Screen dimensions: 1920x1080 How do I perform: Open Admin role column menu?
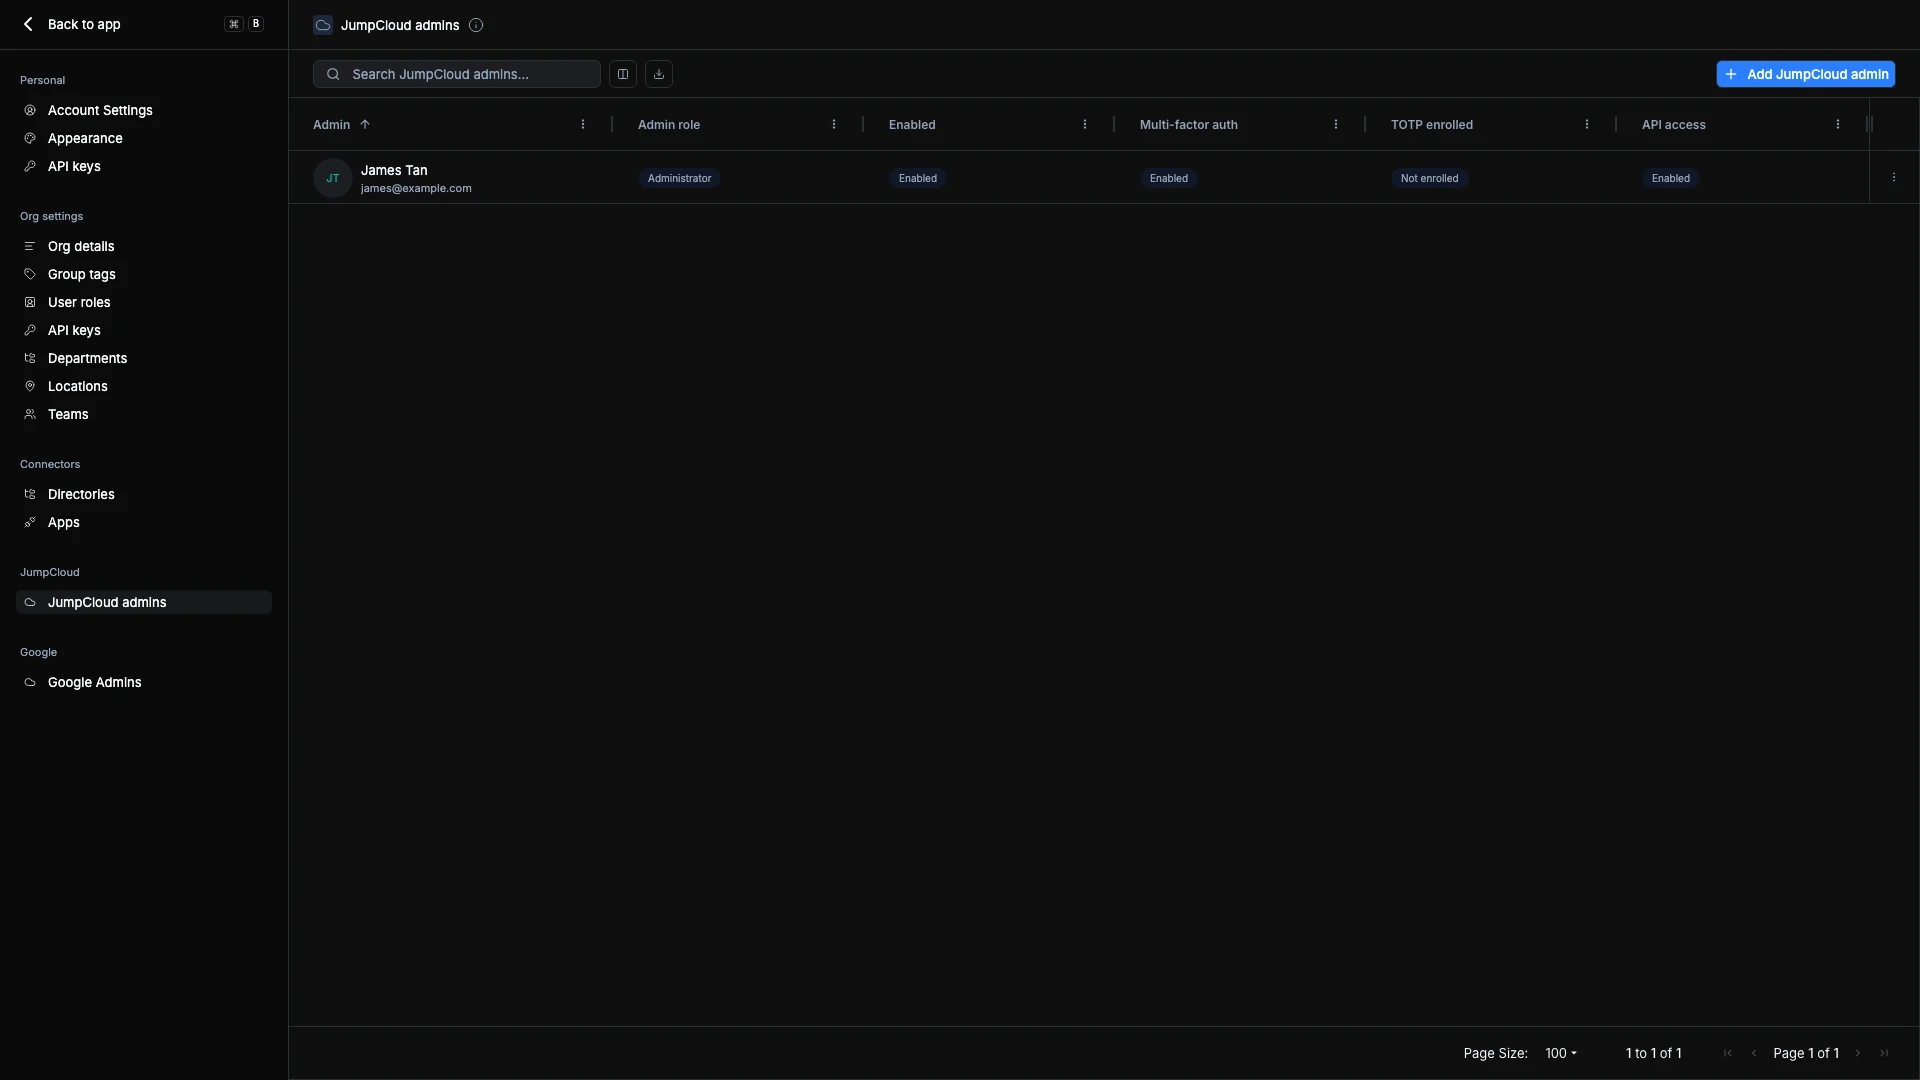pyautogui.click(x=834, y=125)
